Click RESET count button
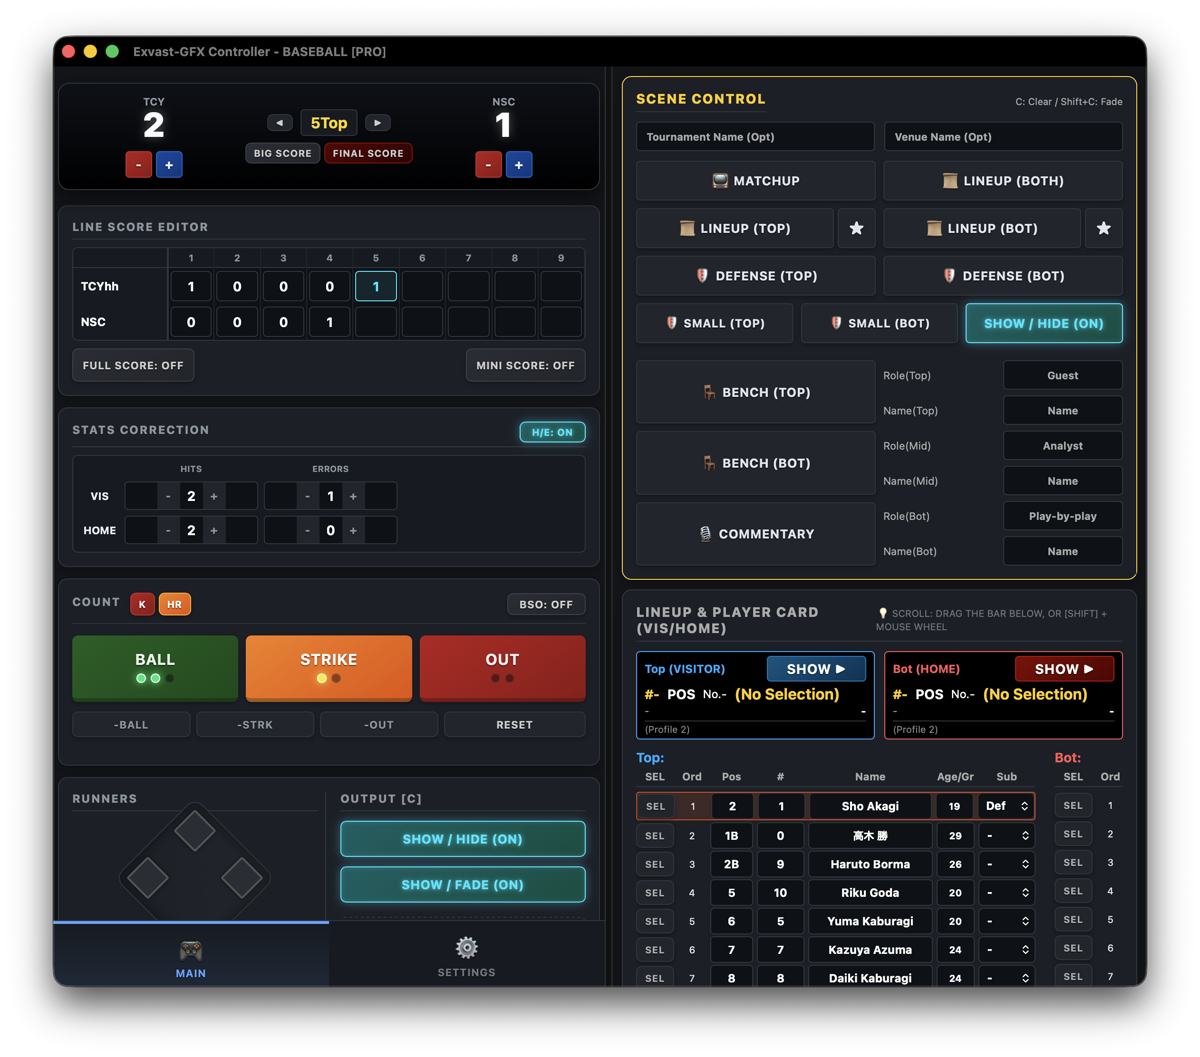The image size is (1200, 1057). click(x=514, y=724)
